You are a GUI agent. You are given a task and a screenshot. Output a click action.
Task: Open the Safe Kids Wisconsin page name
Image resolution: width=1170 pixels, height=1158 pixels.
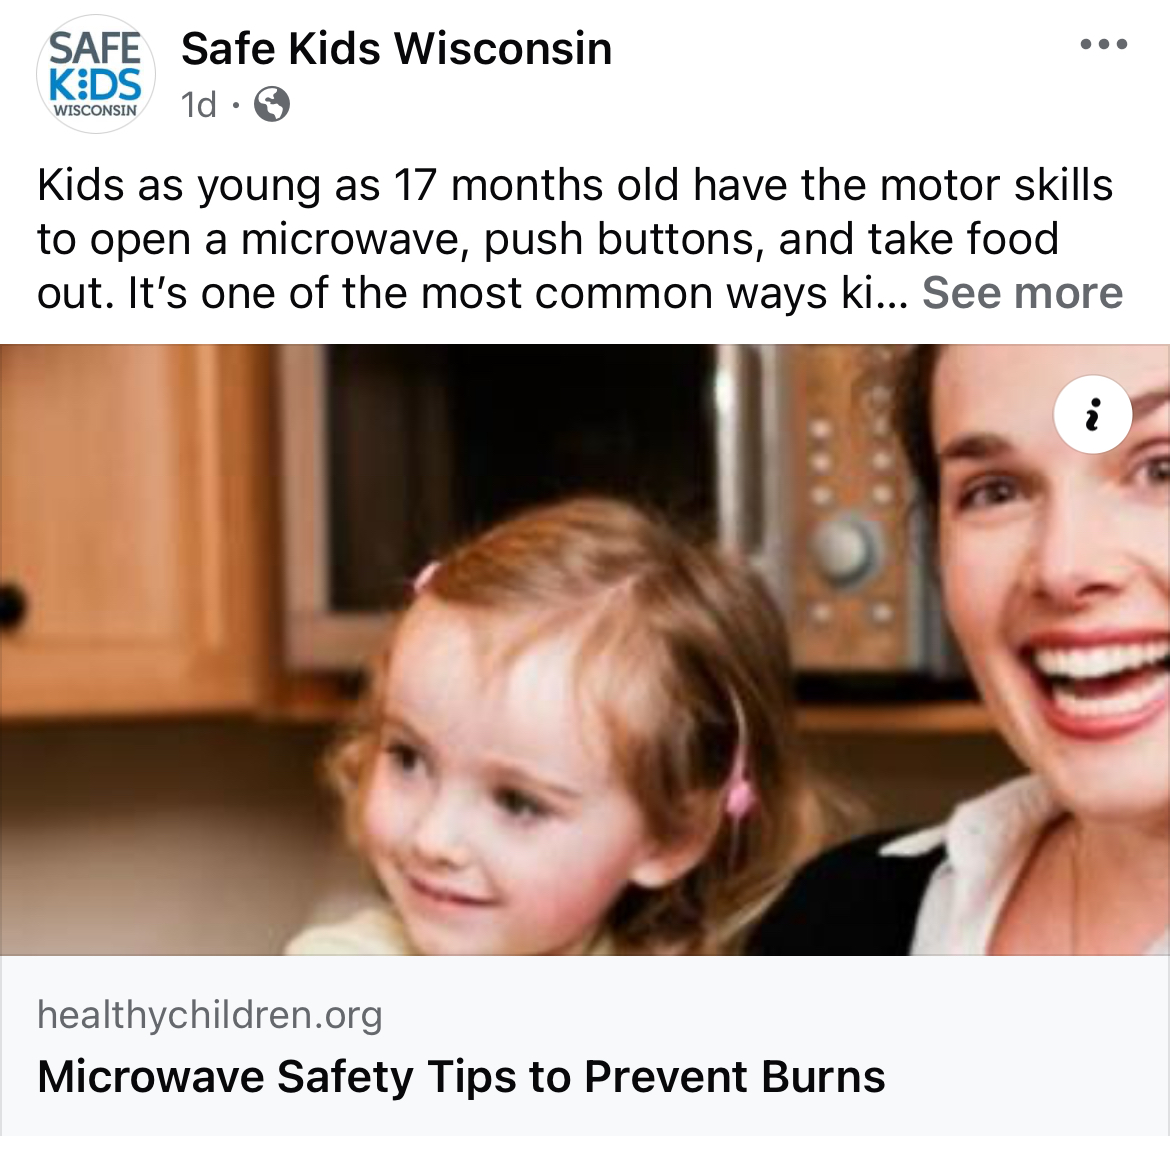point(396,48)
